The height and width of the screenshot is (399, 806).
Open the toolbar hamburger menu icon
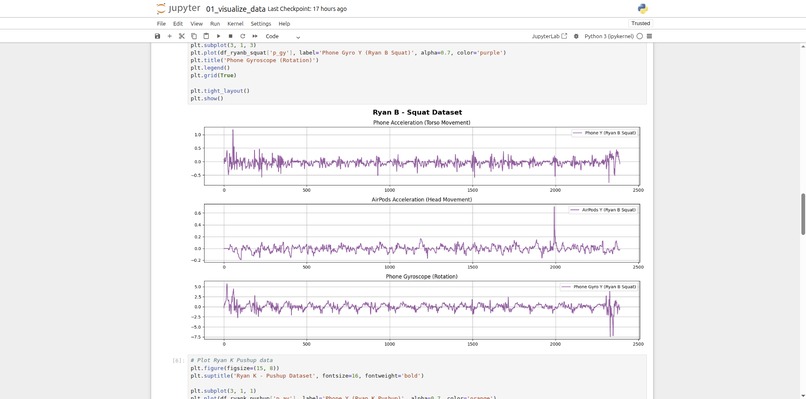coord(649,37)
